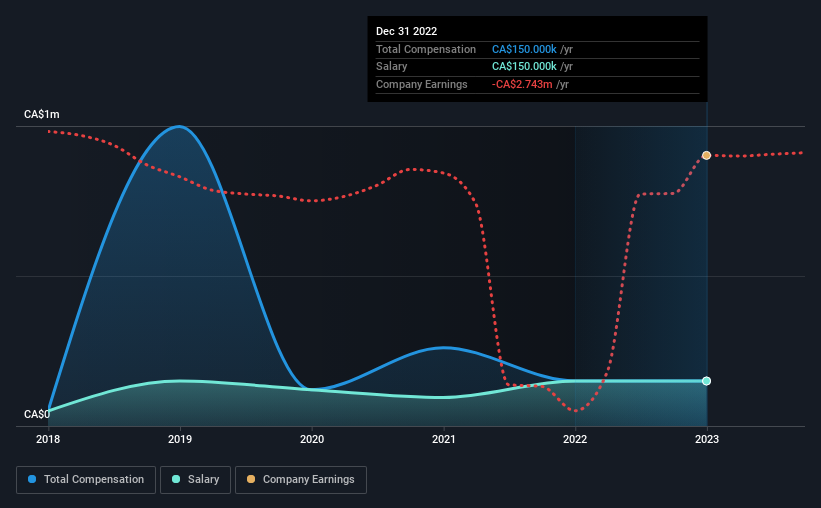Click the 2019 x-axis label
This screenshot has height=508, width=821.
coord(180,439)
